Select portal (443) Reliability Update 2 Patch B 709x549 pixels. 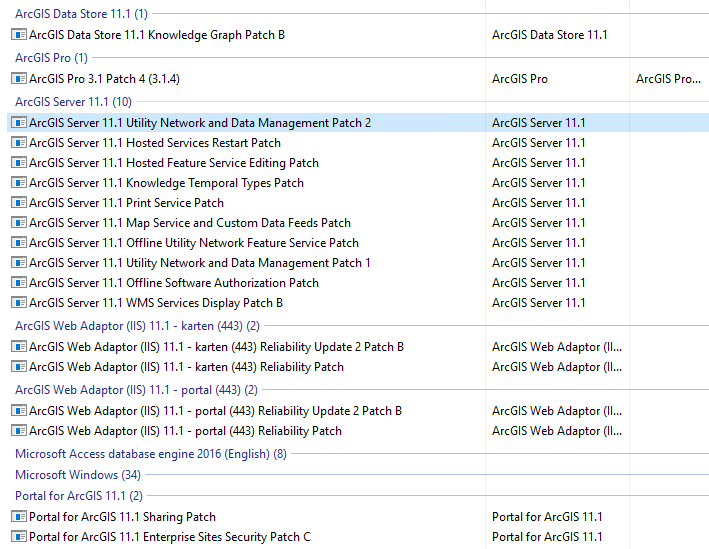[x=215, y=411]
